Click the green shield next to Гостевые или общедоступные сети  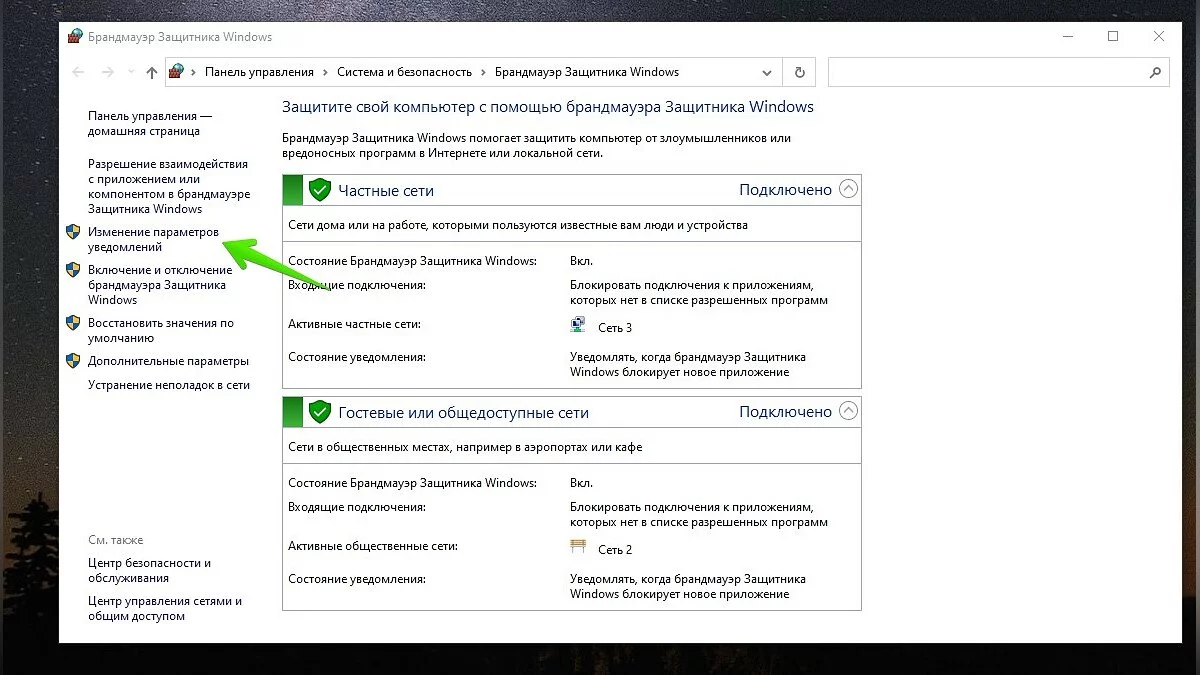(319, 411)
